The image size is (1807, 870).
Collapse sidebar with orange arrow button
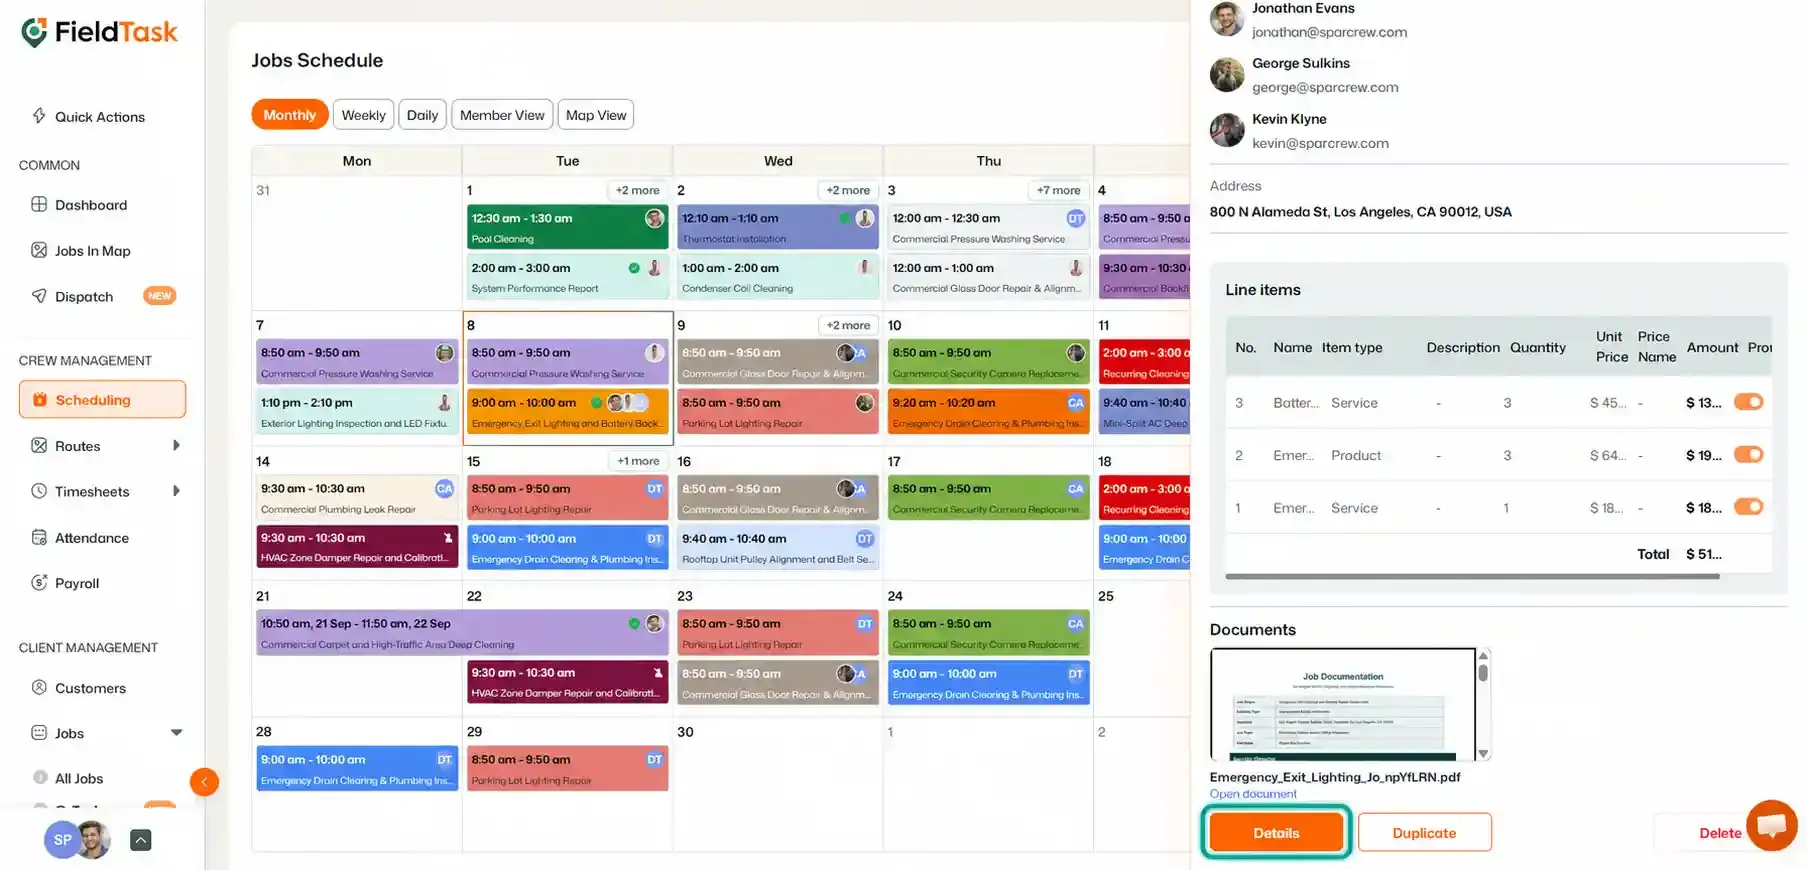[204, 782]
